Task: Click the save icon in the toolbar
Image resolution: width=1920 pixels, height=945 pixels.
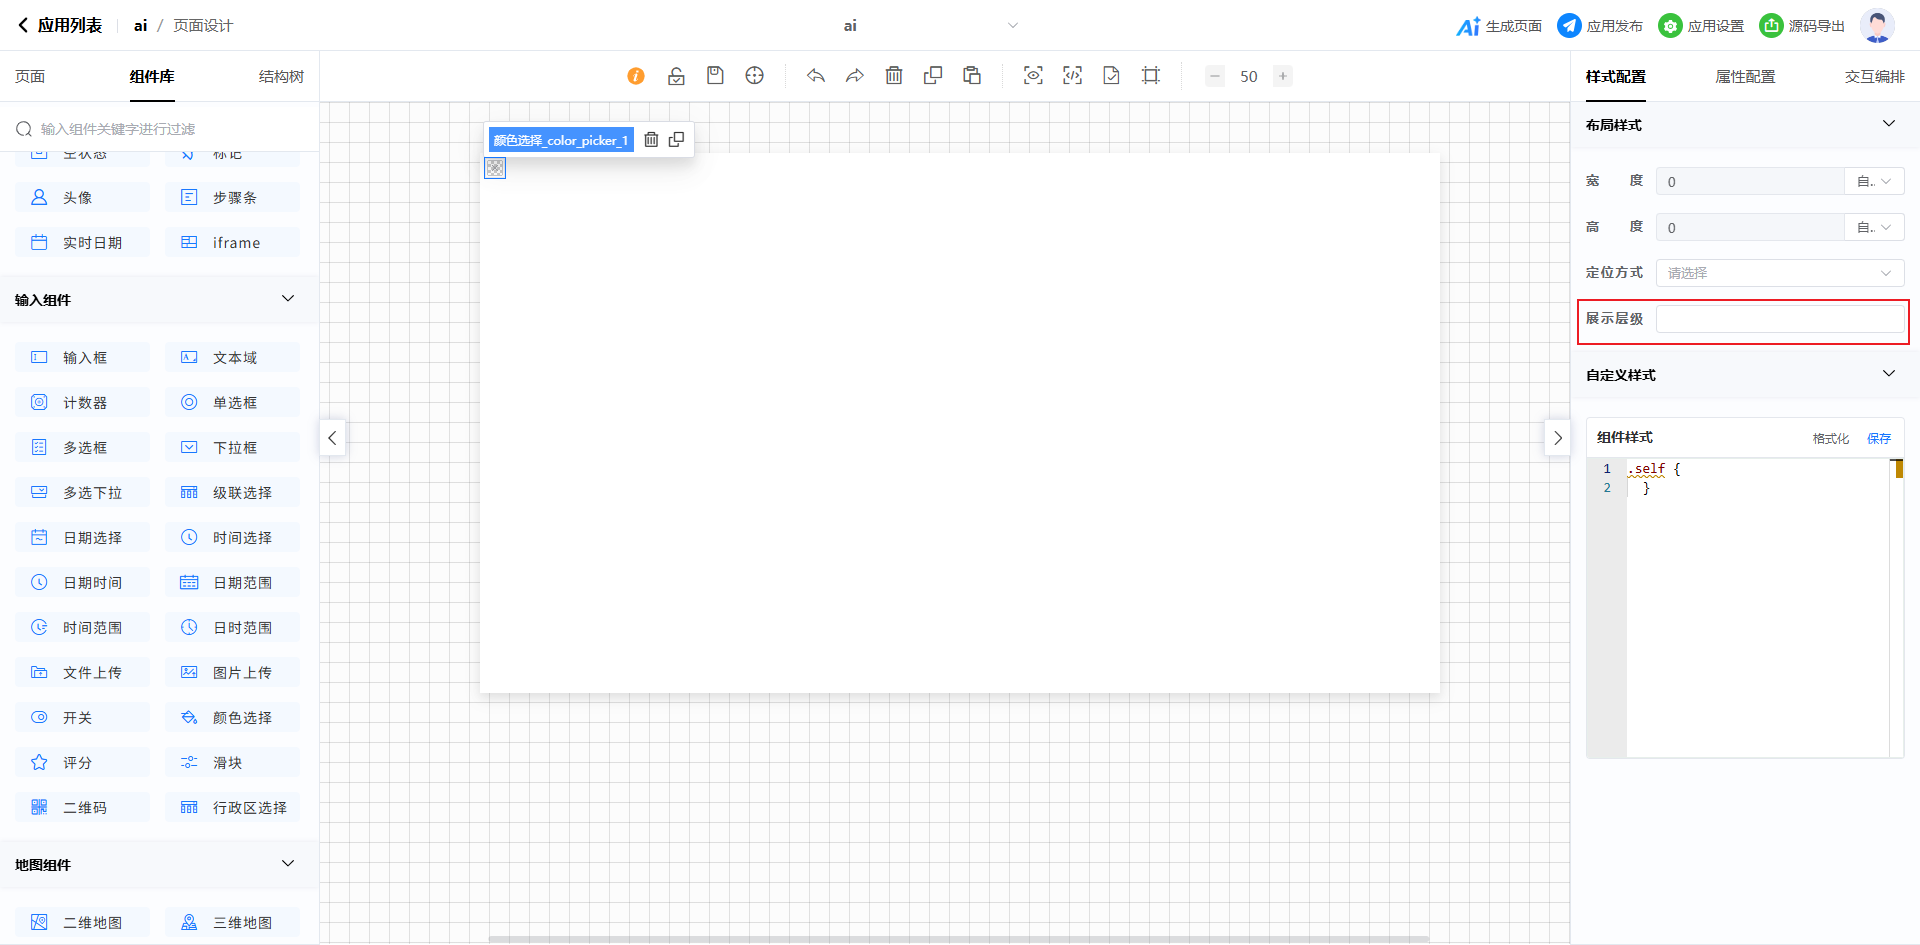Action: (715, 76)
